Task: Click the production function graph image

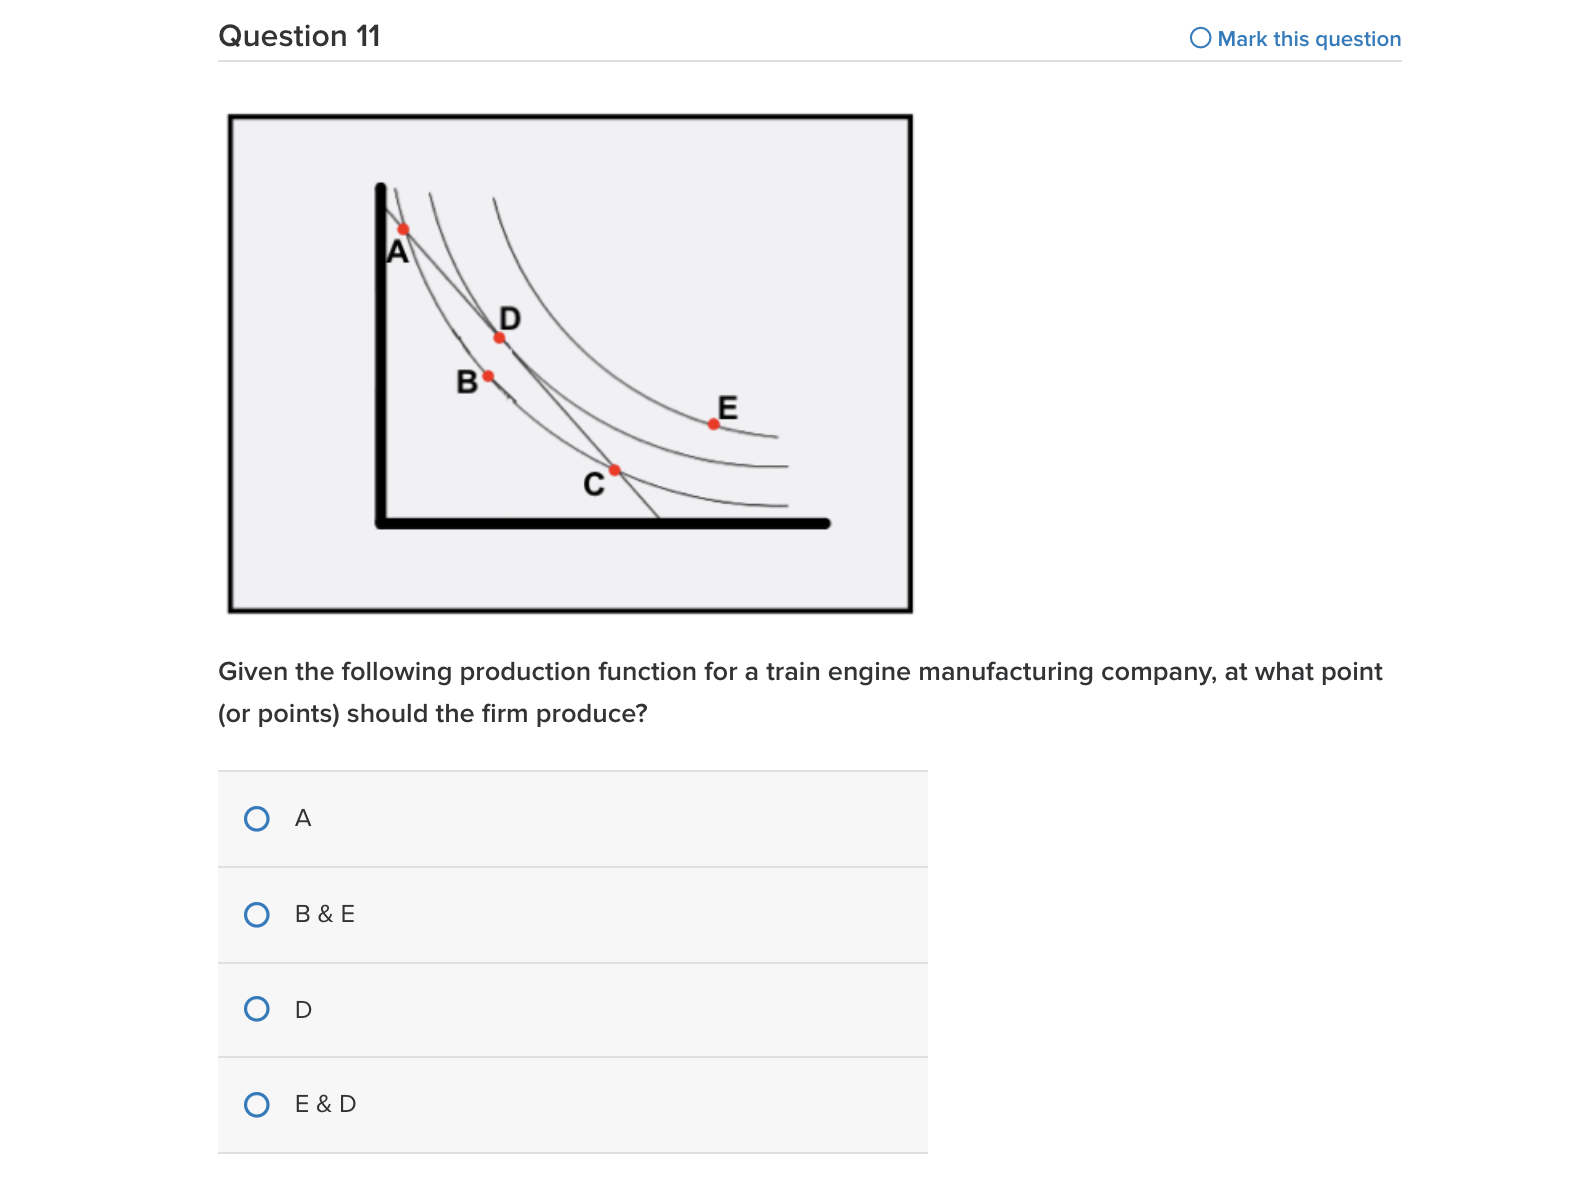Action: click(568, 363)
